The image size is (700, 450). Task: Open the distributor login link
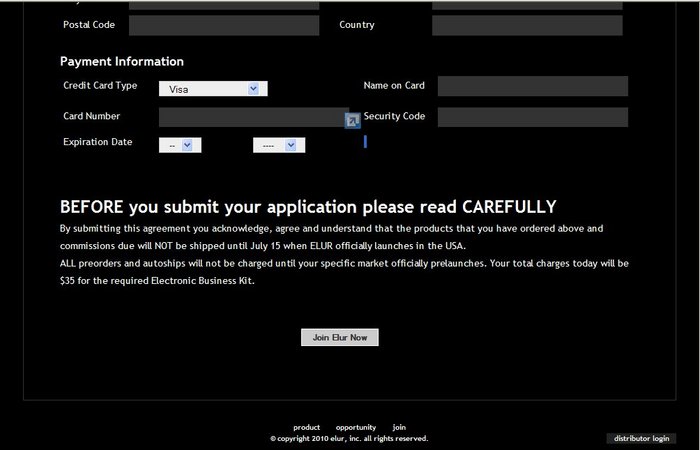(641, 438)
